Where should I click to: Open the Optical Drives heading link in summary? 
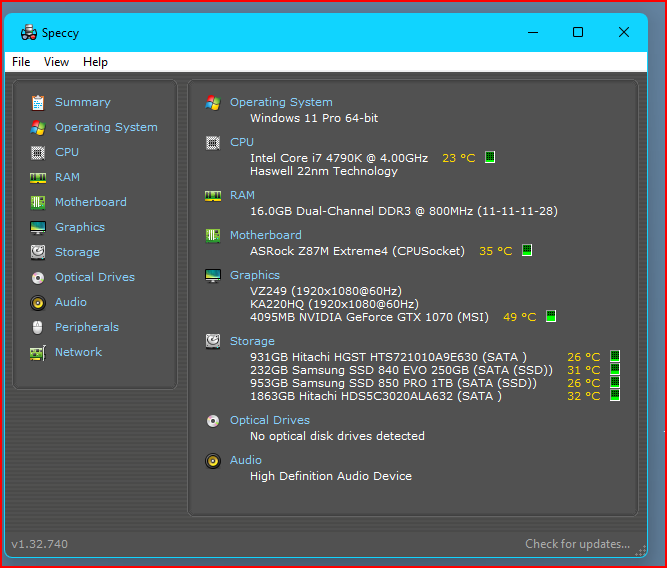click(x=270, y=420)
